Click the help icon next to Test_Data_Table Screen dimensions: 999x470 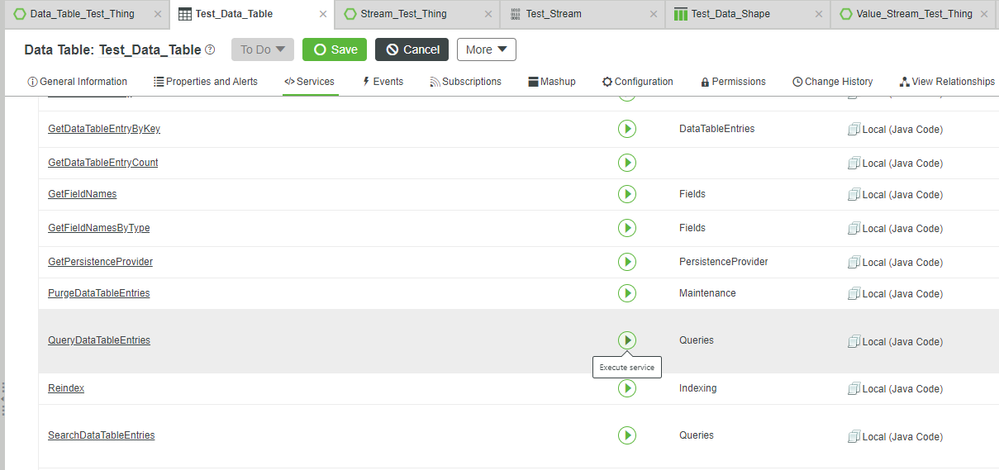tap(210, 50)
